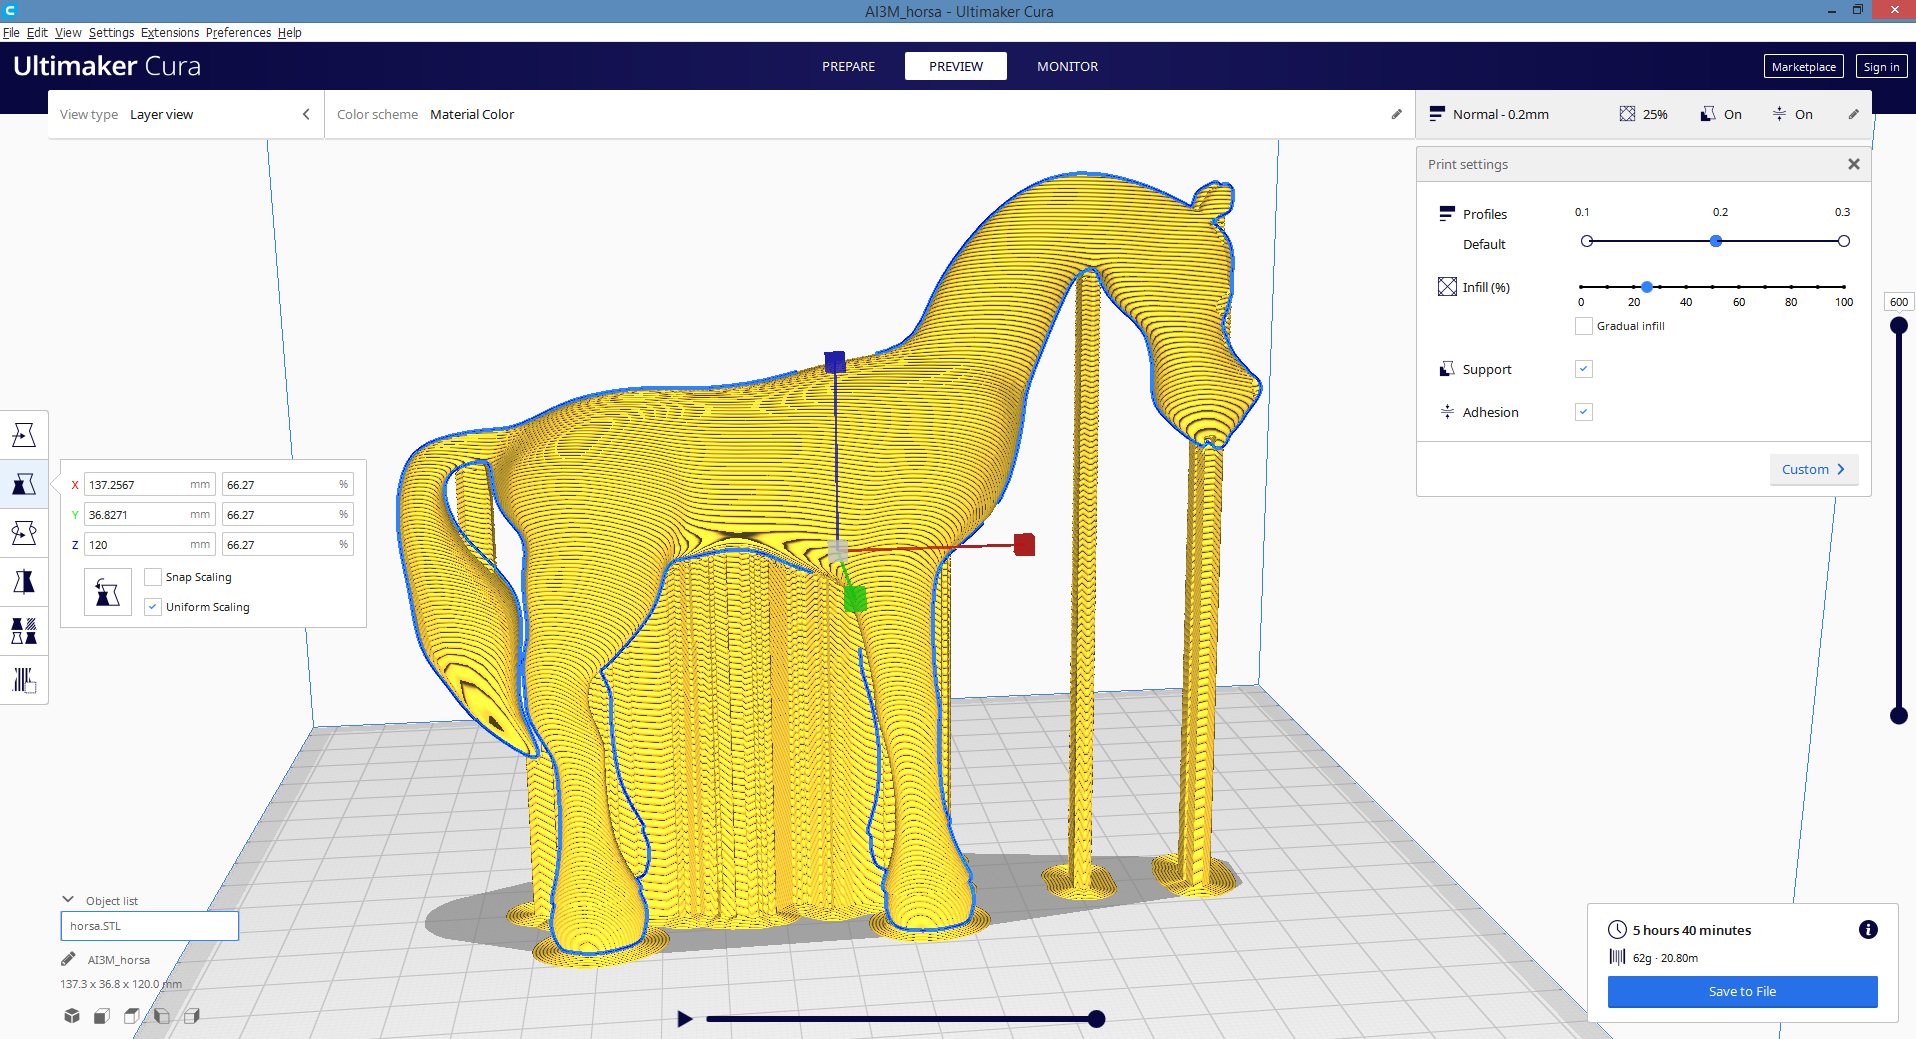Open Per Model Settings tool

(x=24, y=630)
